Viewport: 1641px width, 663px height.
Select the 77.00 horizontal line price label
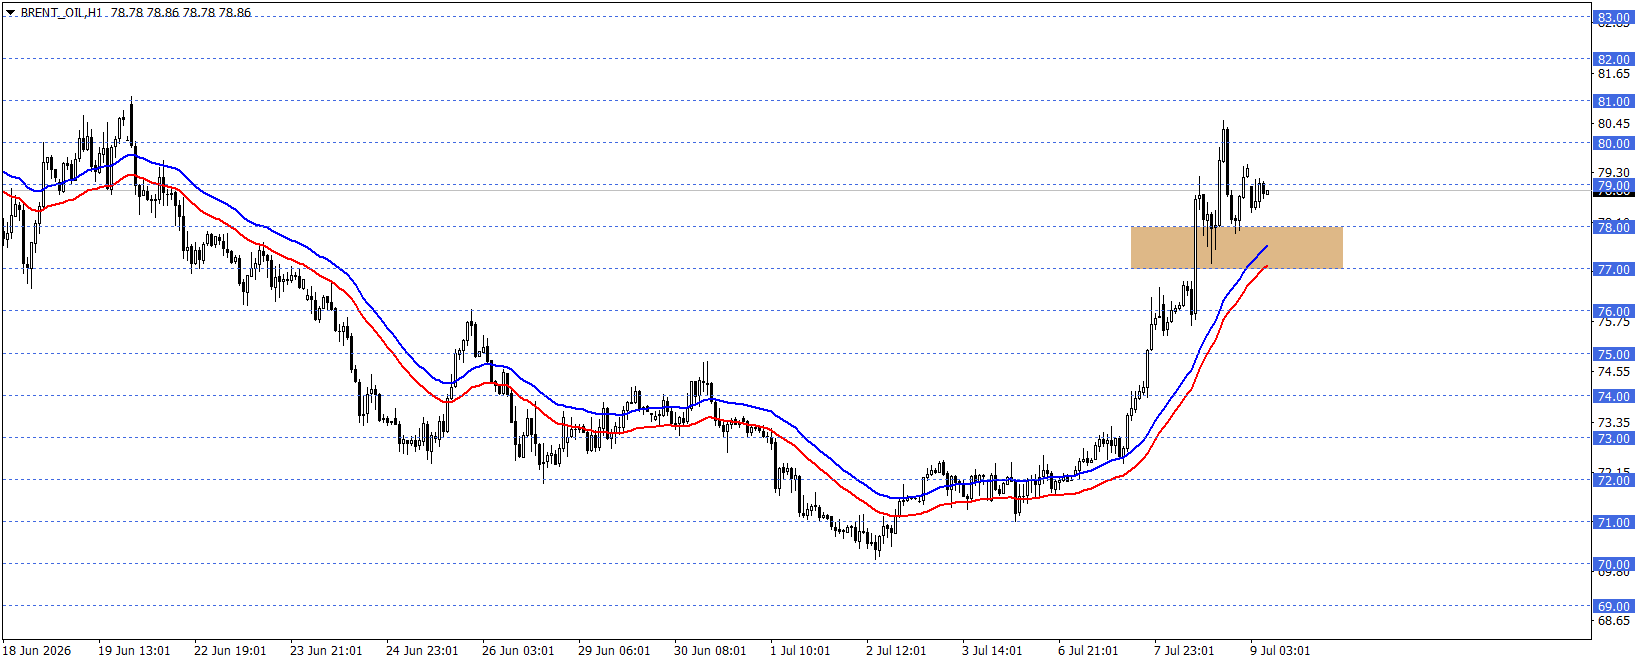click(x=1612, y=269)
